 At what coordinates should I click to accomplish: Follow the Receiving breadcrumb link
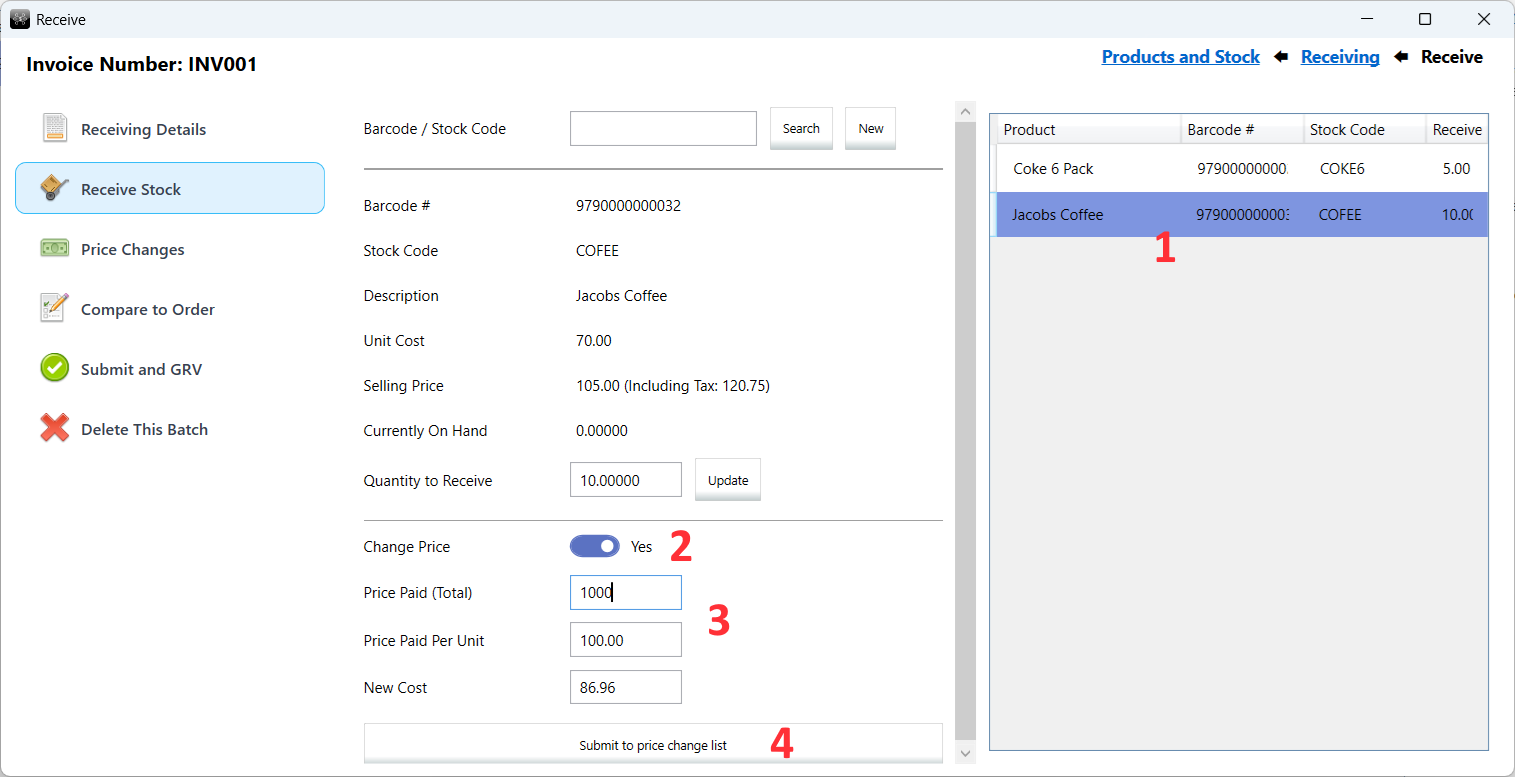(1340, 57)
